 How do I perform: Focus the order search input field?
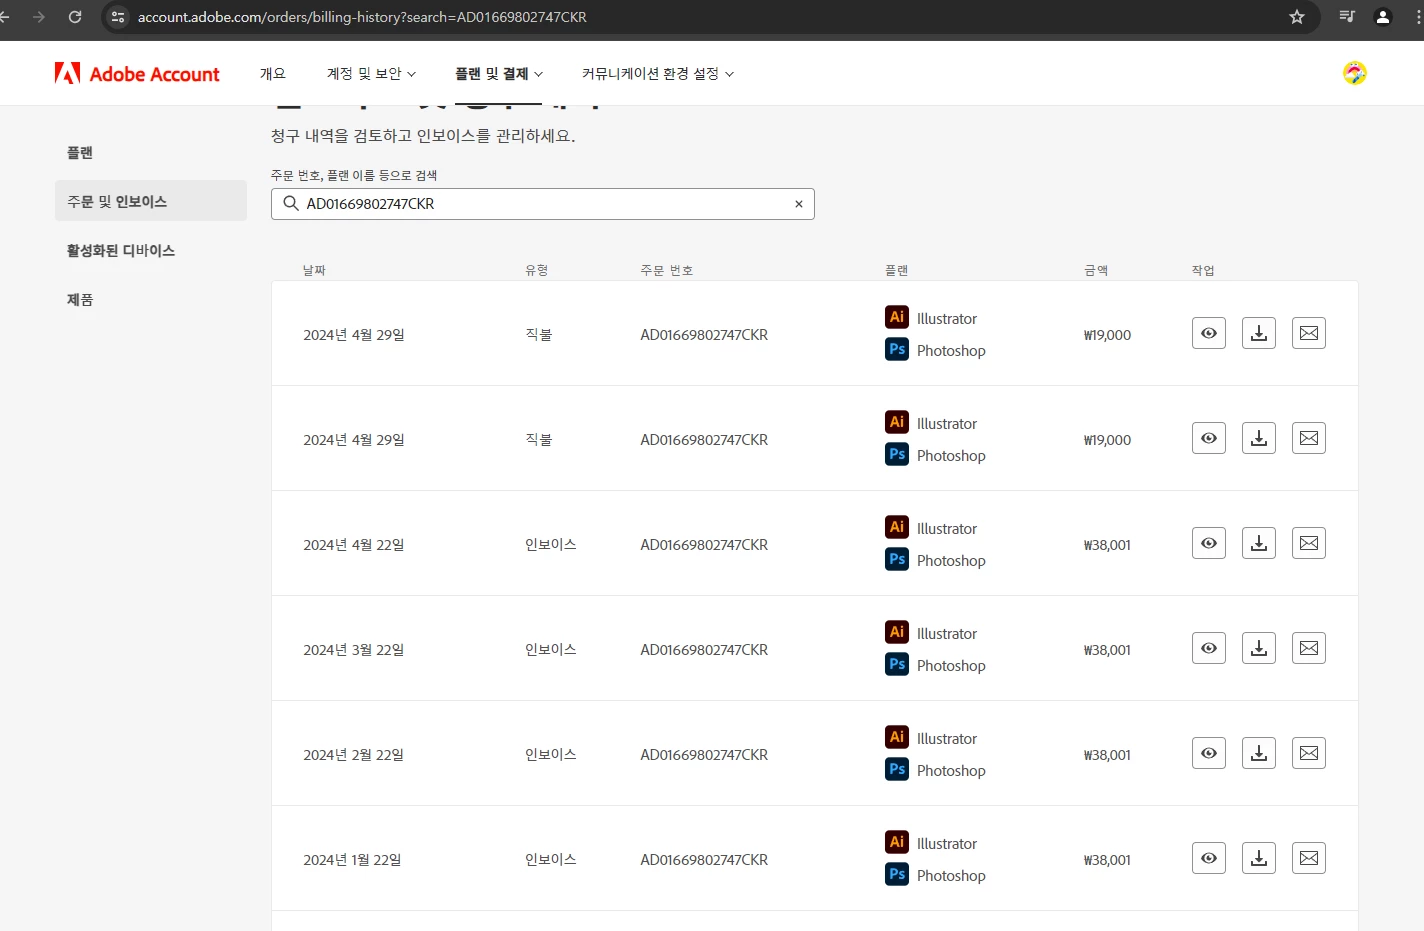(x=543, y=204)
